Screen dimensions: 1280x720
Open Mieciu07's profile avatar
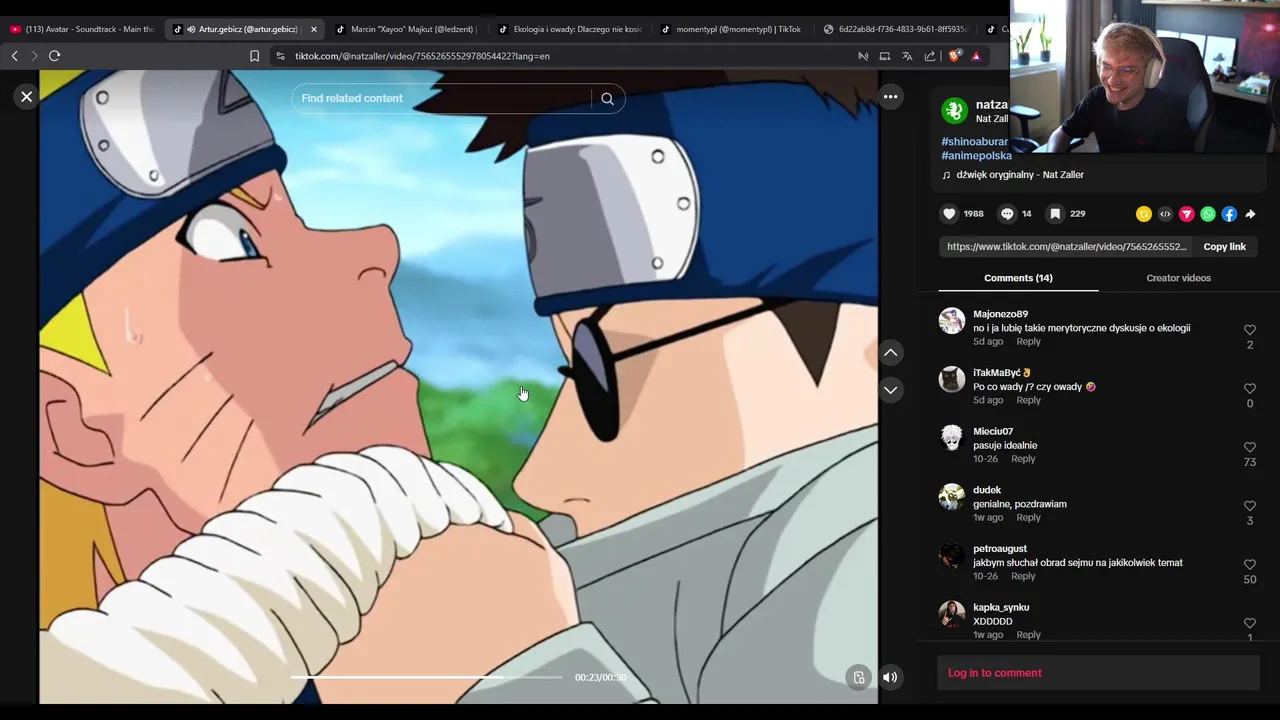point(951,438)
